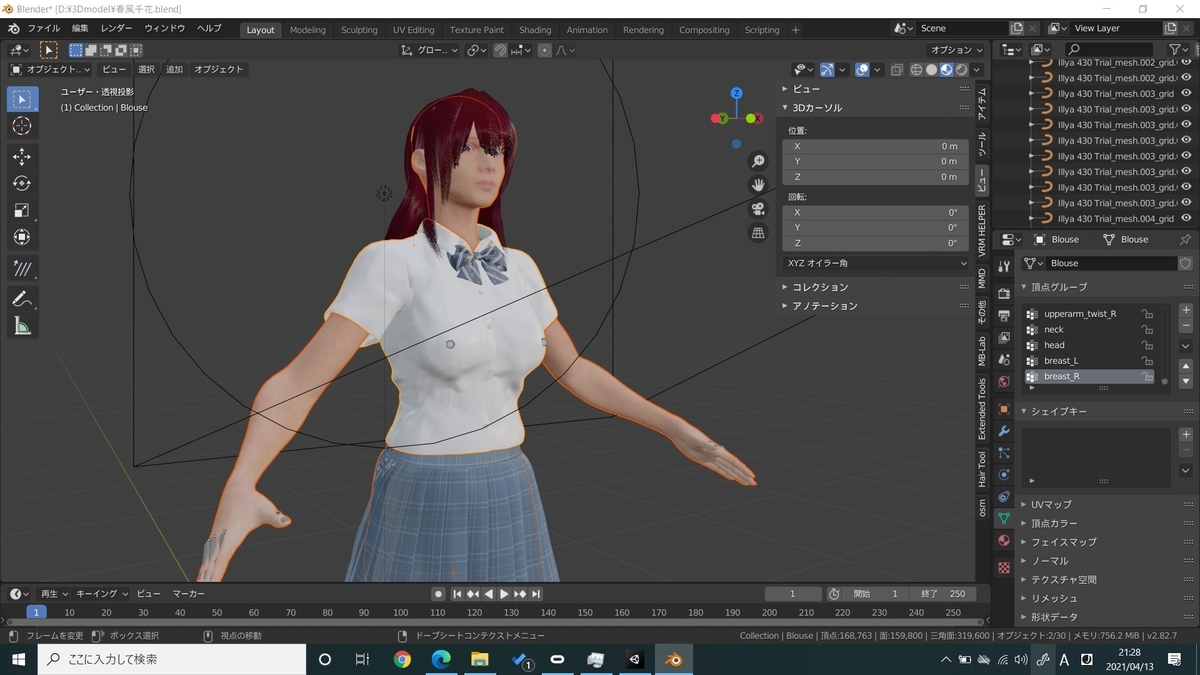Click the current frame number field
This screenshot has width=1200, height=675.
click(x=793, y=594)
